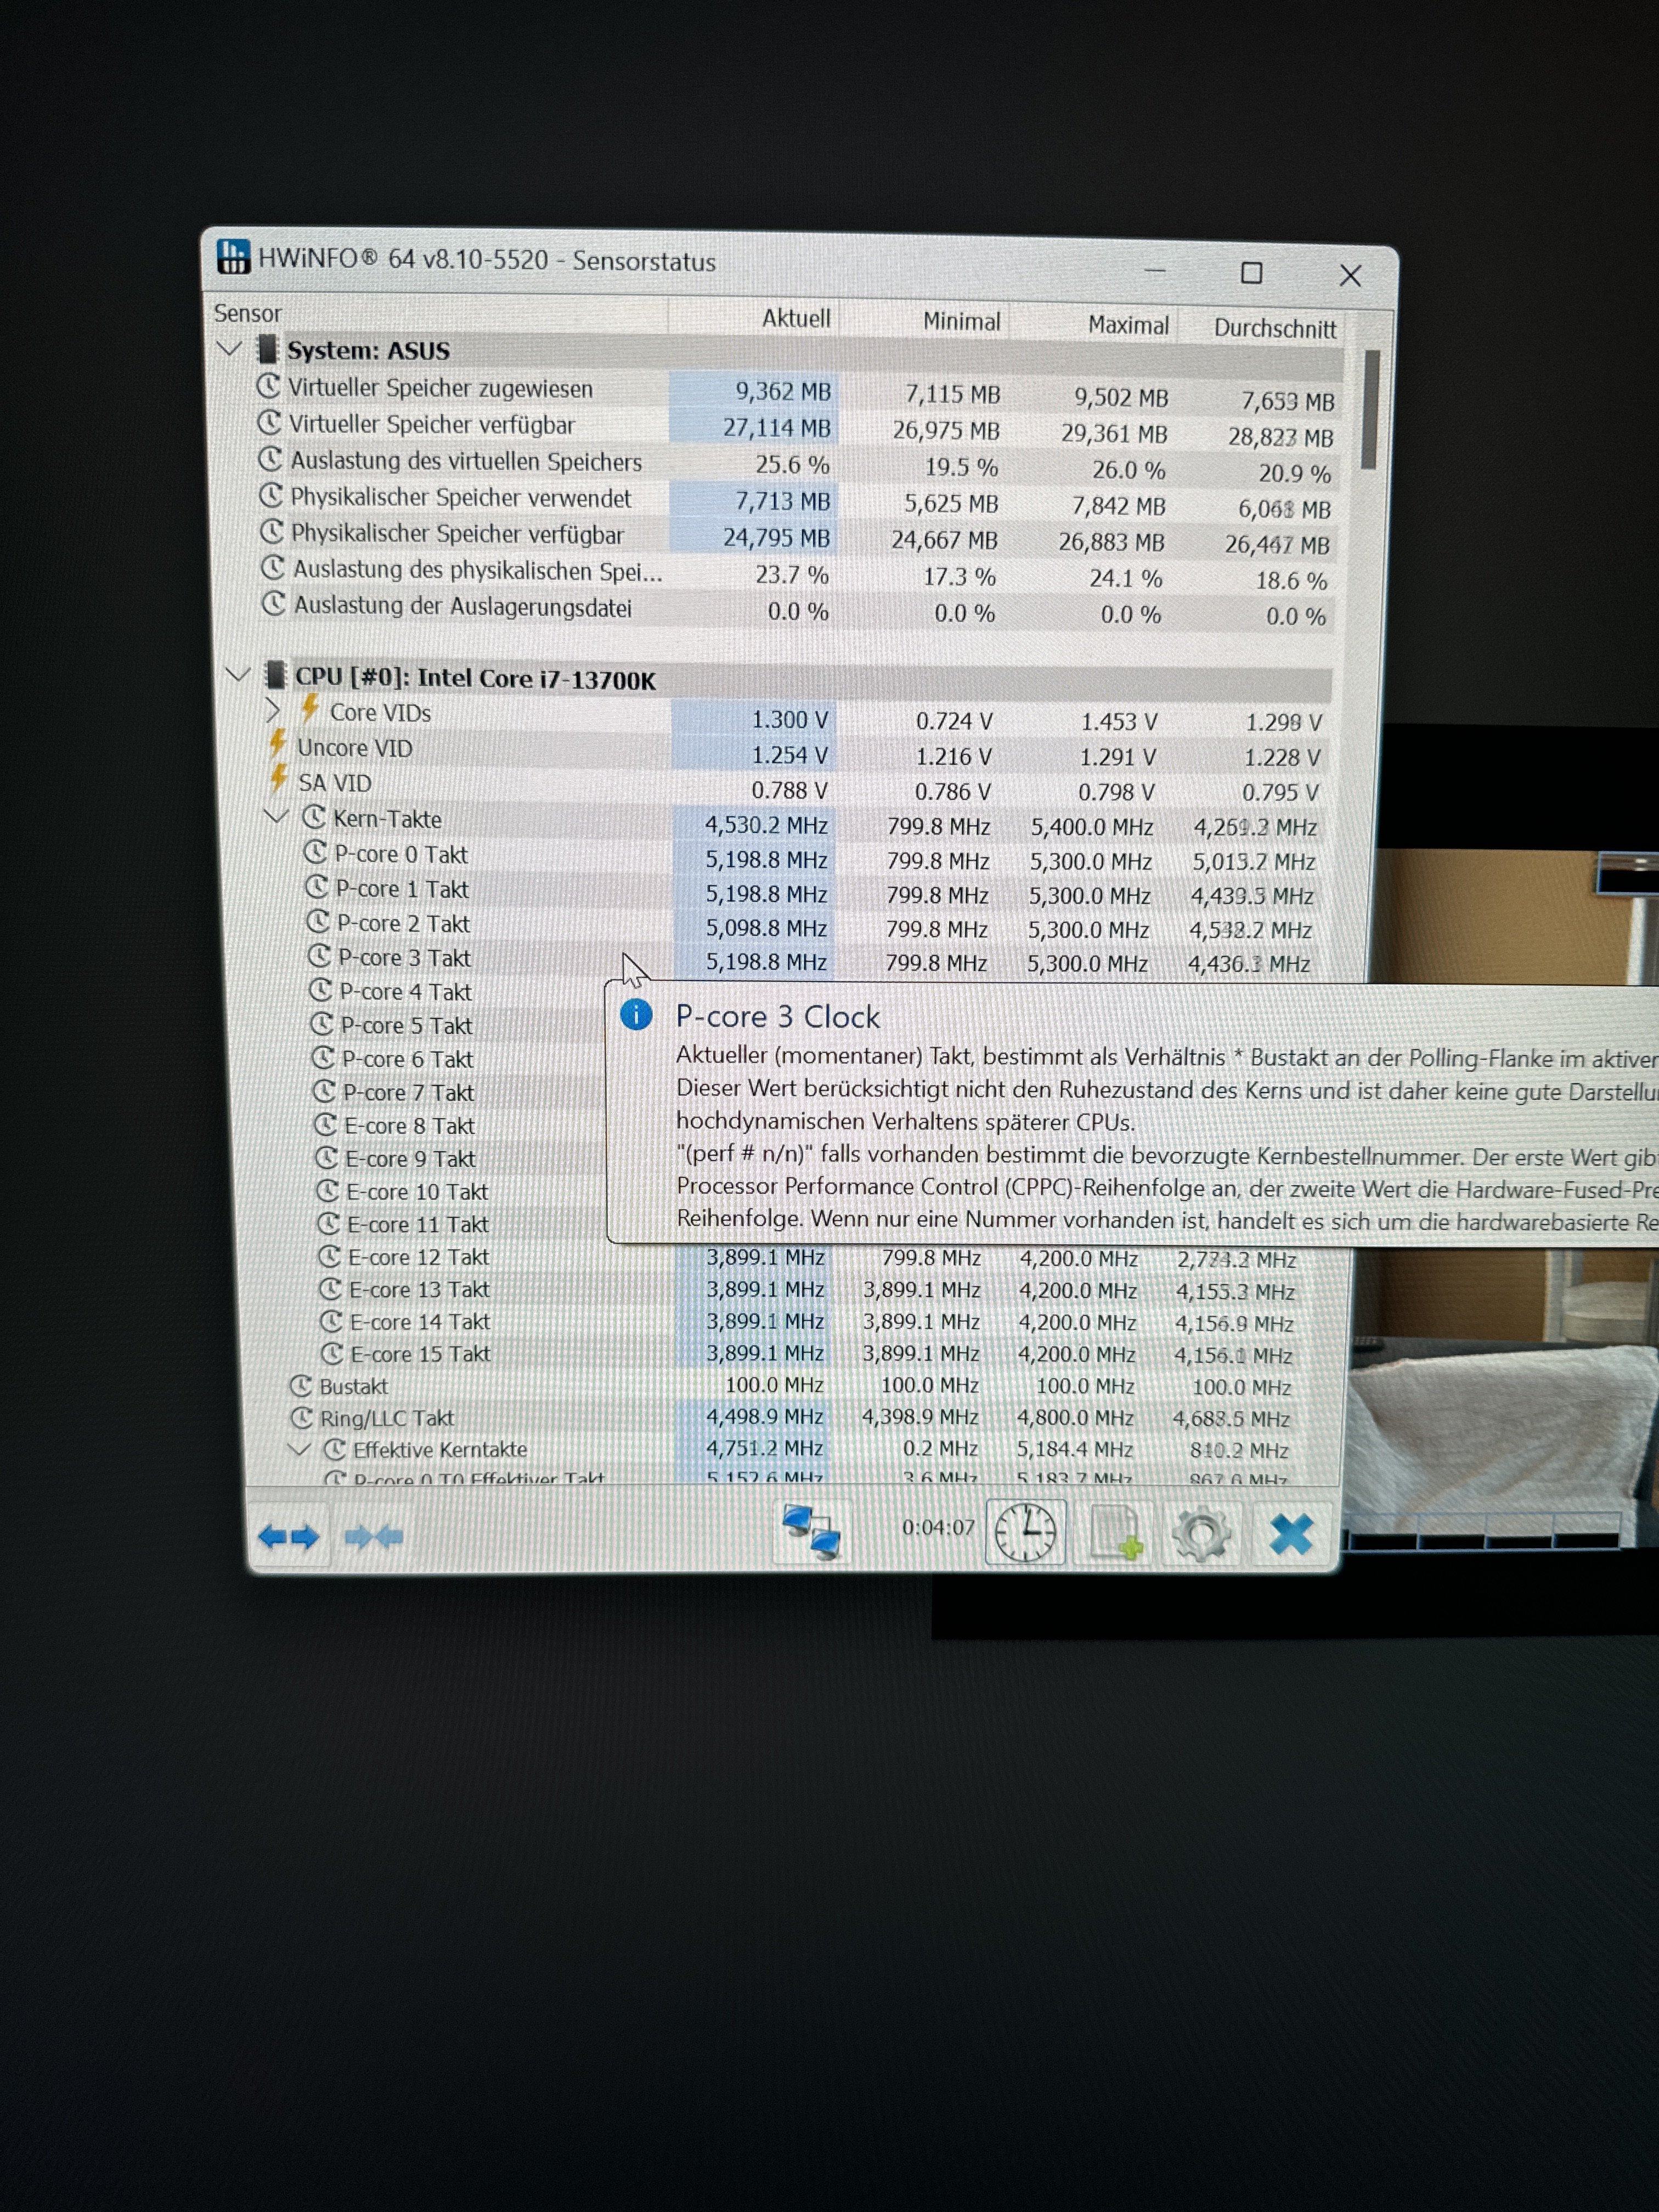This screenshot has width=1659, height=2212.
Task: Expand the Core VIDs chevron
Action: point(274,710)
